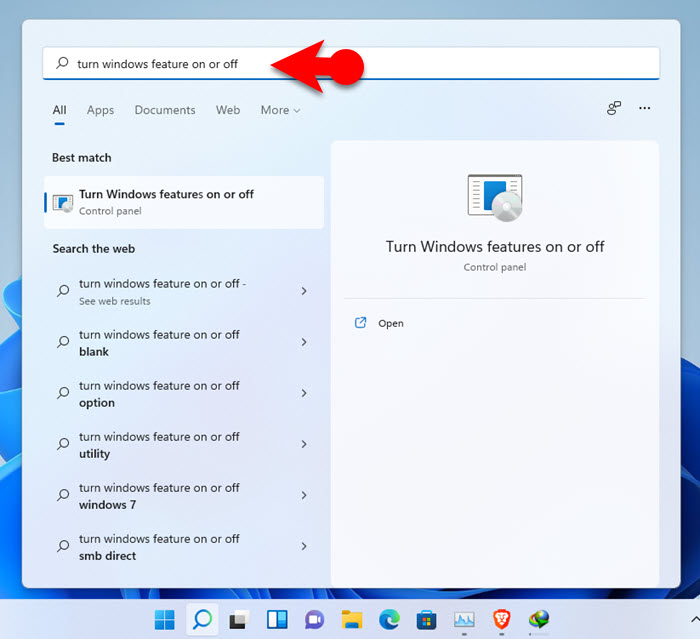Launch Microsoft Edge from taskbar

(x=389, y=620)
